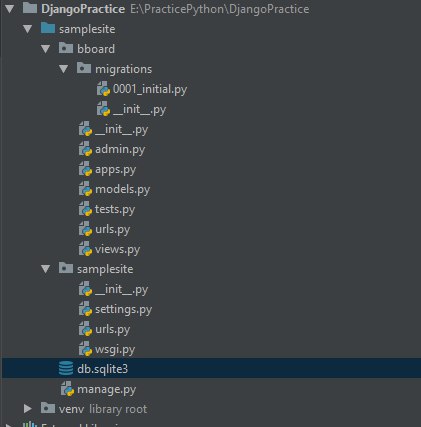Image resolution: width=421 pixels, height=427 pixels.
Task: Select the db.sqlite3 file name
Action: [x=103, y=369]
